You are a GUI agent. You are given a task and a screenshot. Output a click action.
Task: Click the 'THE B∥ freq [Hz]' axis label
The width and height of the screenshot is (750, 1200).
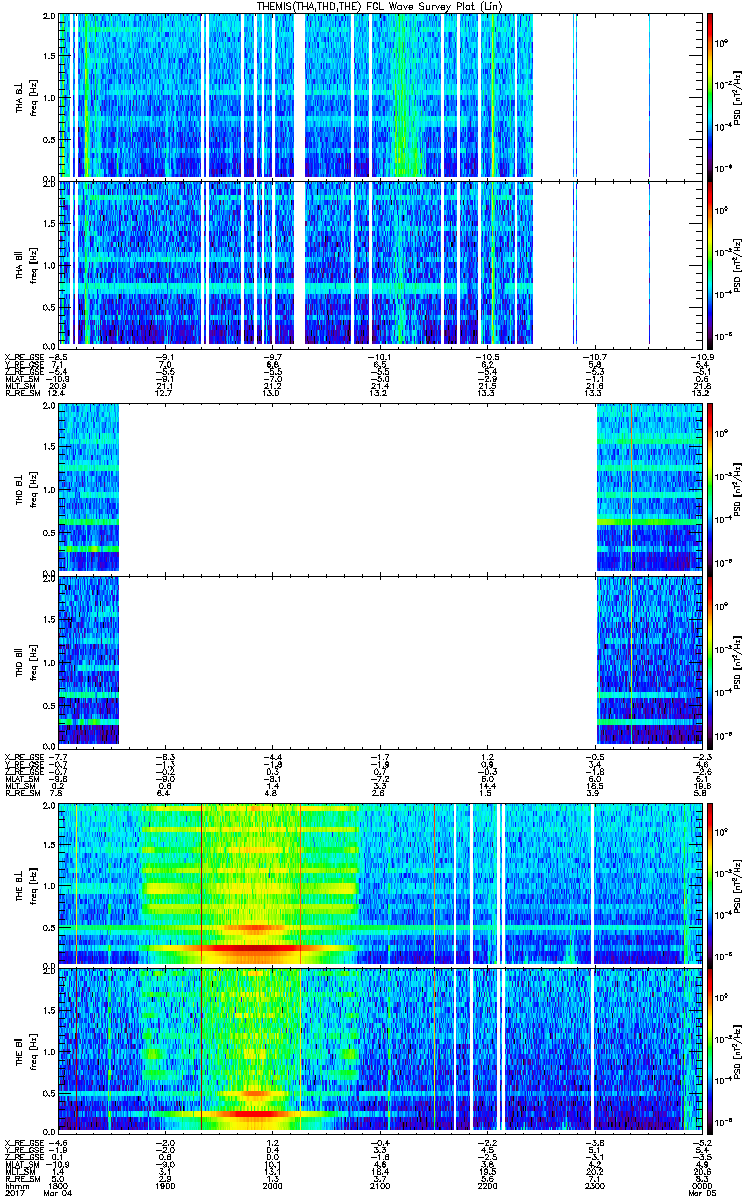point(25,1050)
